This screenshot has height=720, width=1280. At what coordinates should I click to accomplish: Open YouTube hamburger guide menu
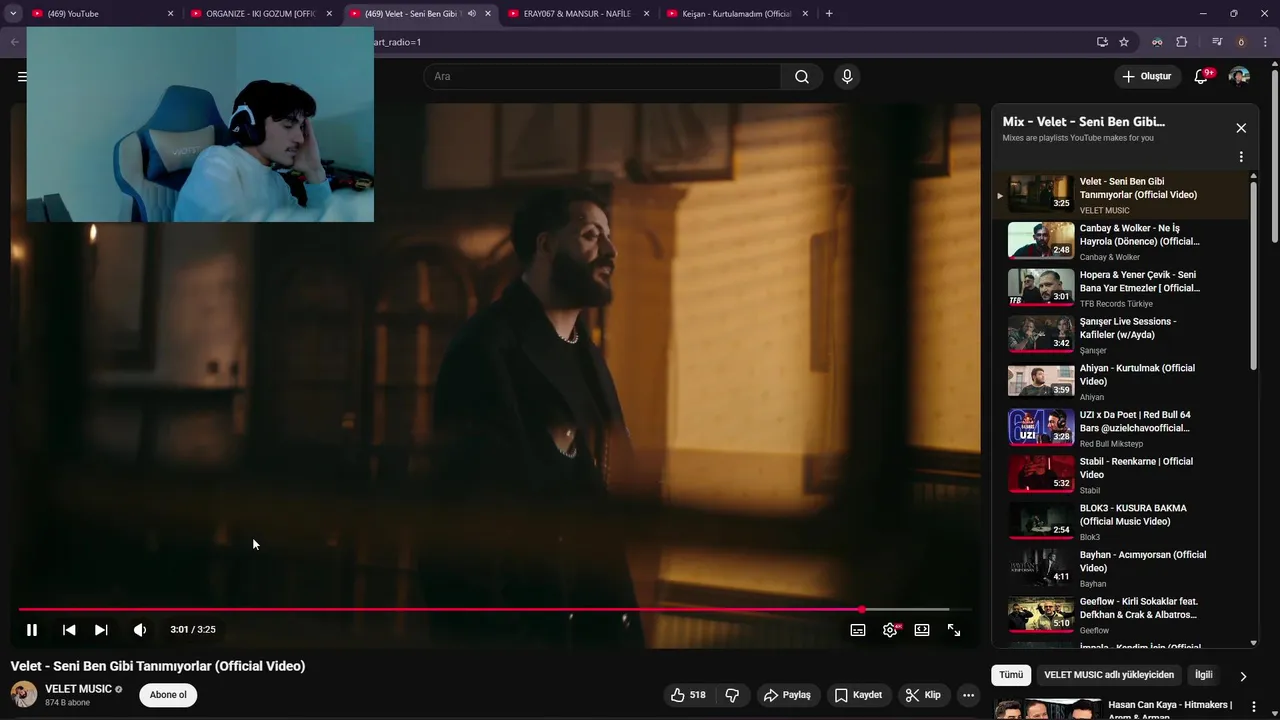(22, 77)
